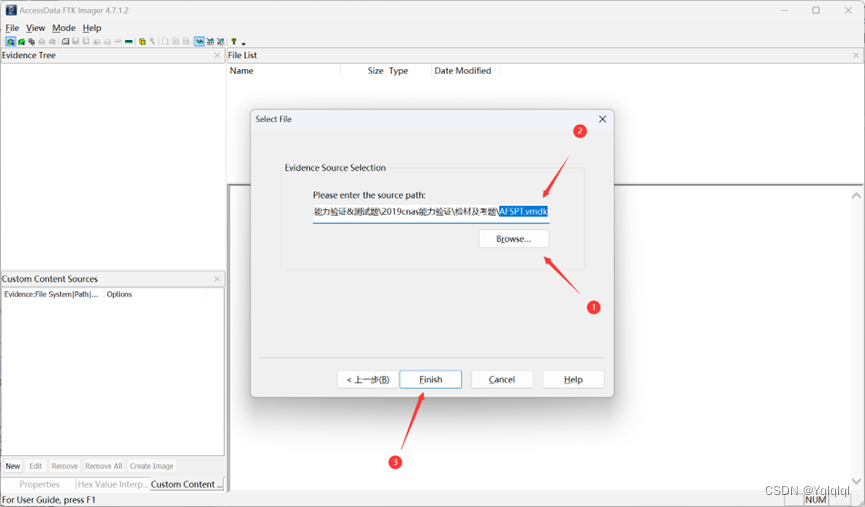Click the Obtain Protected Files icon
This screenshot has width=865, height=507.
click(142, 41)
